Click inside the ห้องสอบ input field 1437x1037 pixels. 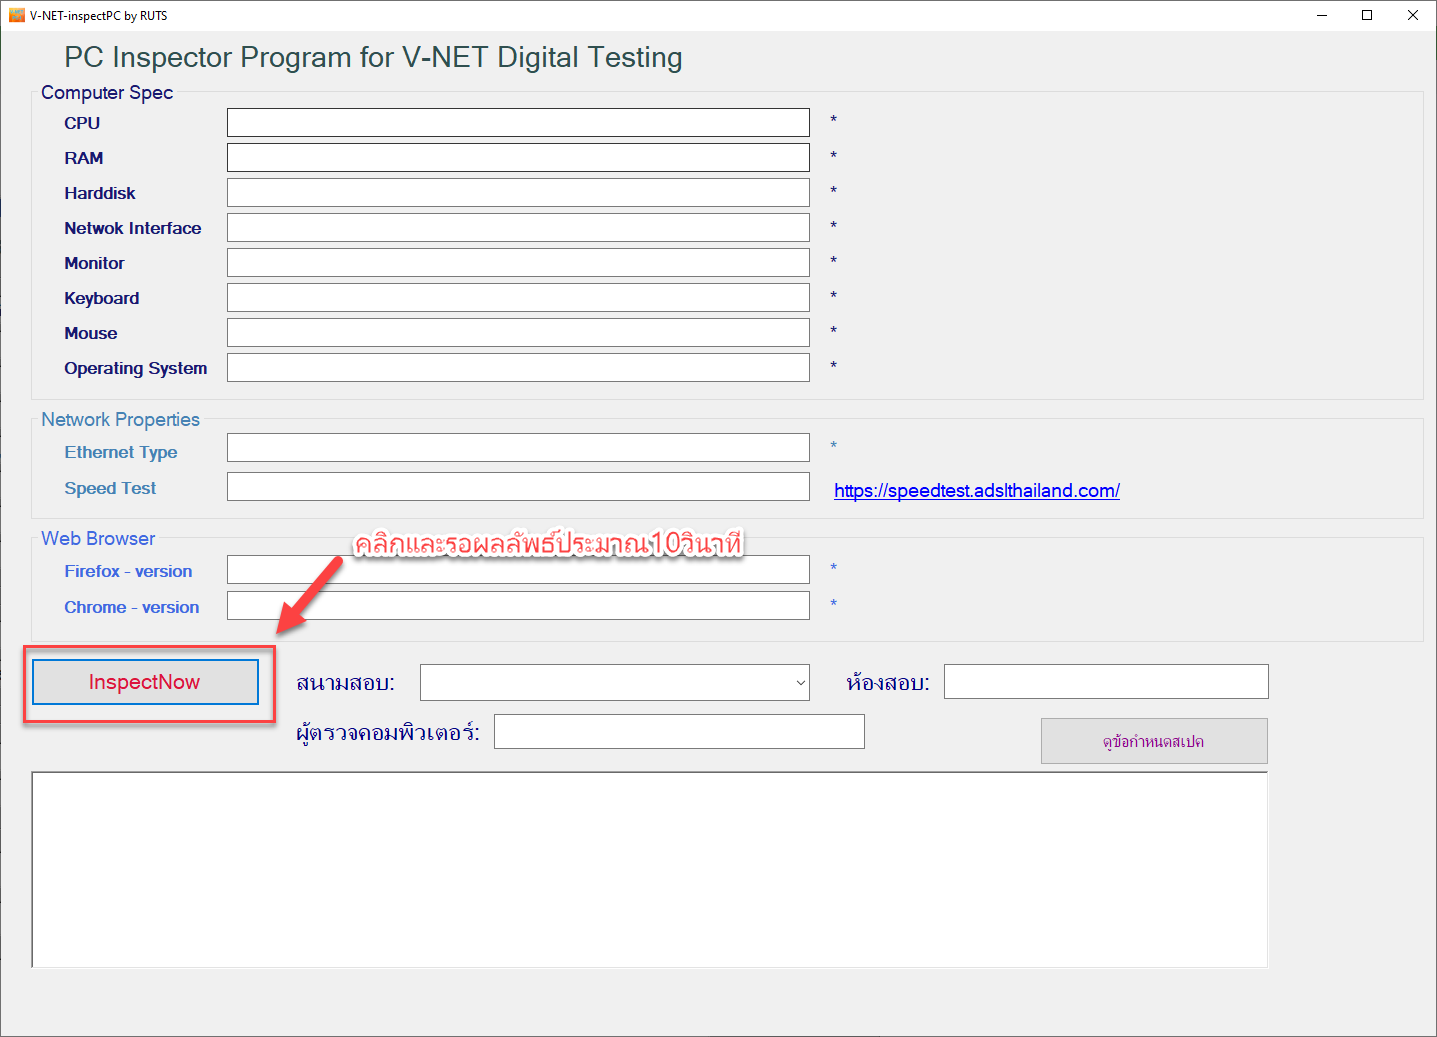click(1104, 681)
